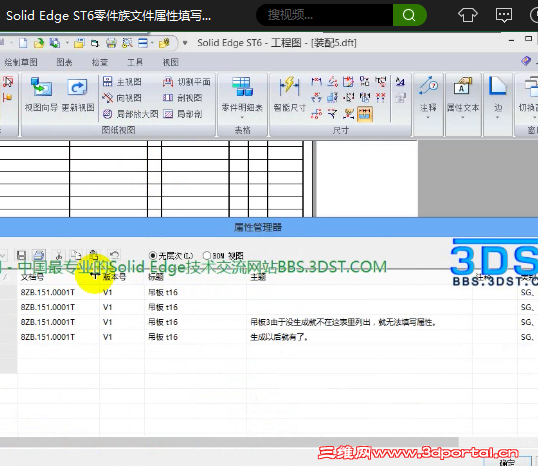Open the 绘制草图 ribbon tab

pyautogui.click(x=21, y=62)
